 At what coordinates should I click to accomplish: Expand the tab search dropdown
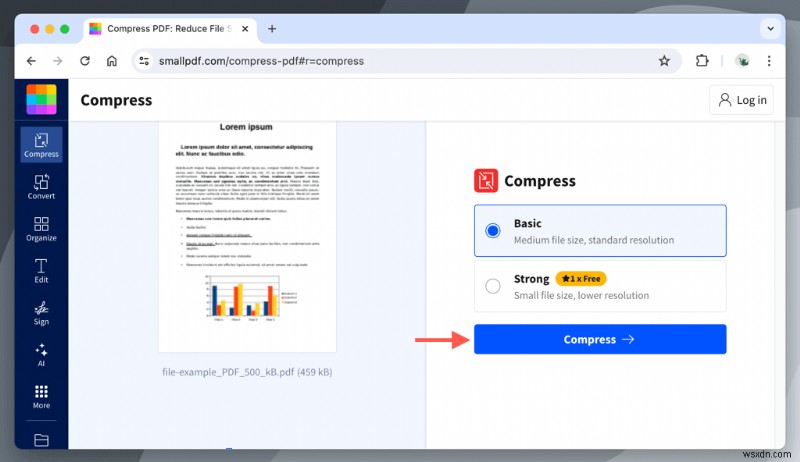tap(770, 29)
